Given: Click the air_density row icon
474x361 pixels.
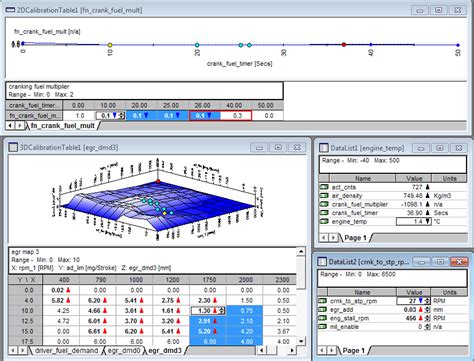Looking at the screenshot, I should [x=324, y=196].
